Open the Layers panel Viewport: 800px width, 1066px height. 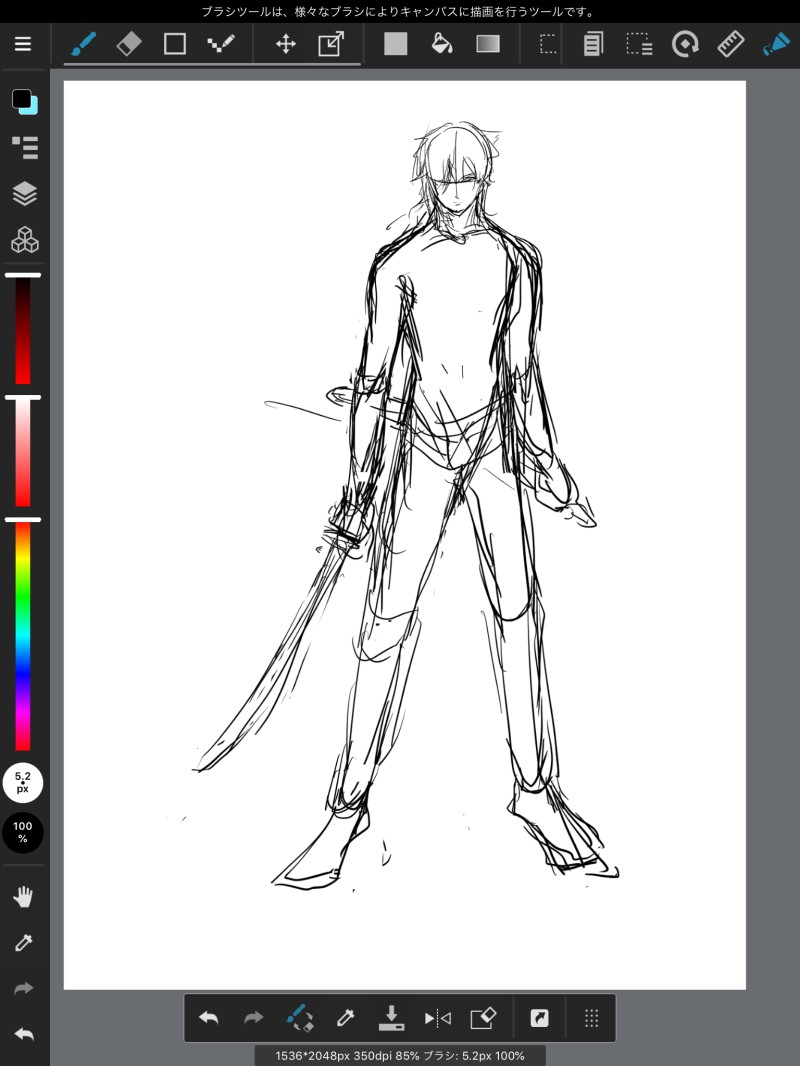click(x=25, y=194)
